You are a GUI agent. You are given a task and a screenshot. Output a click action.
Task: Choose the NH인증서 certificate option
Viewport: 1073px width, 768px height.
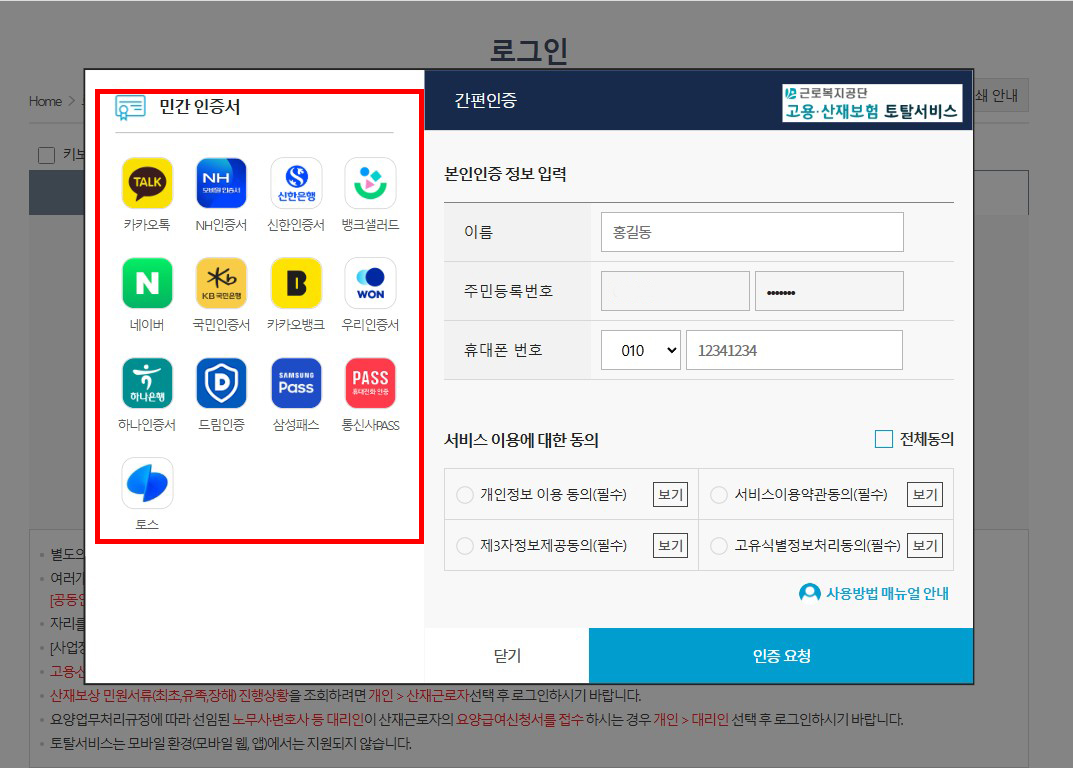pyautogui.click(x=220, y=183)
